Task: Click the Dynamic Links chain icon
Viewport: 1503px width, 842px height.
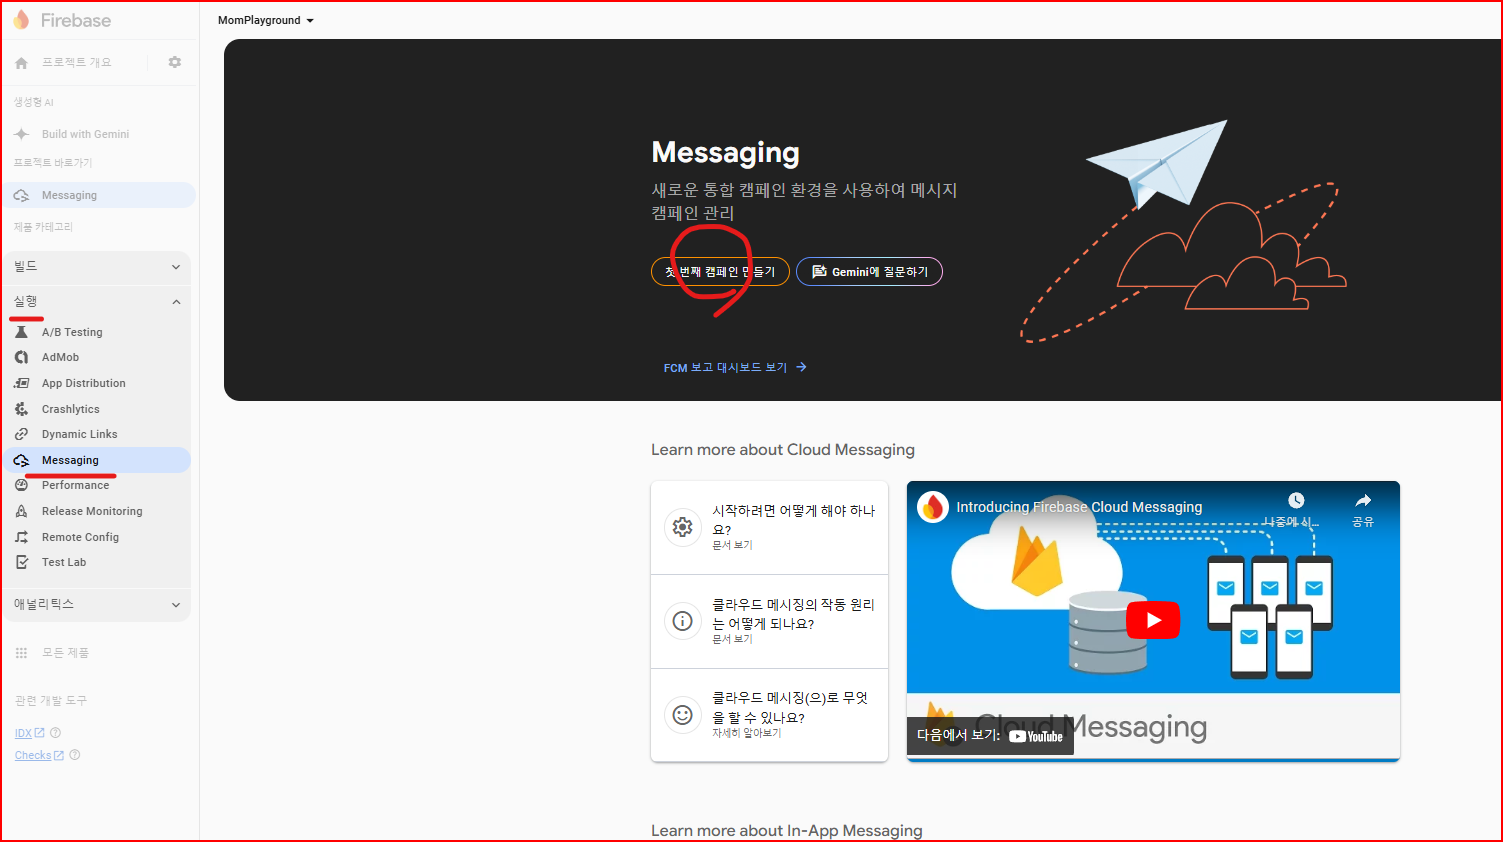Action: pyautogui.click(x=21, y=434)
